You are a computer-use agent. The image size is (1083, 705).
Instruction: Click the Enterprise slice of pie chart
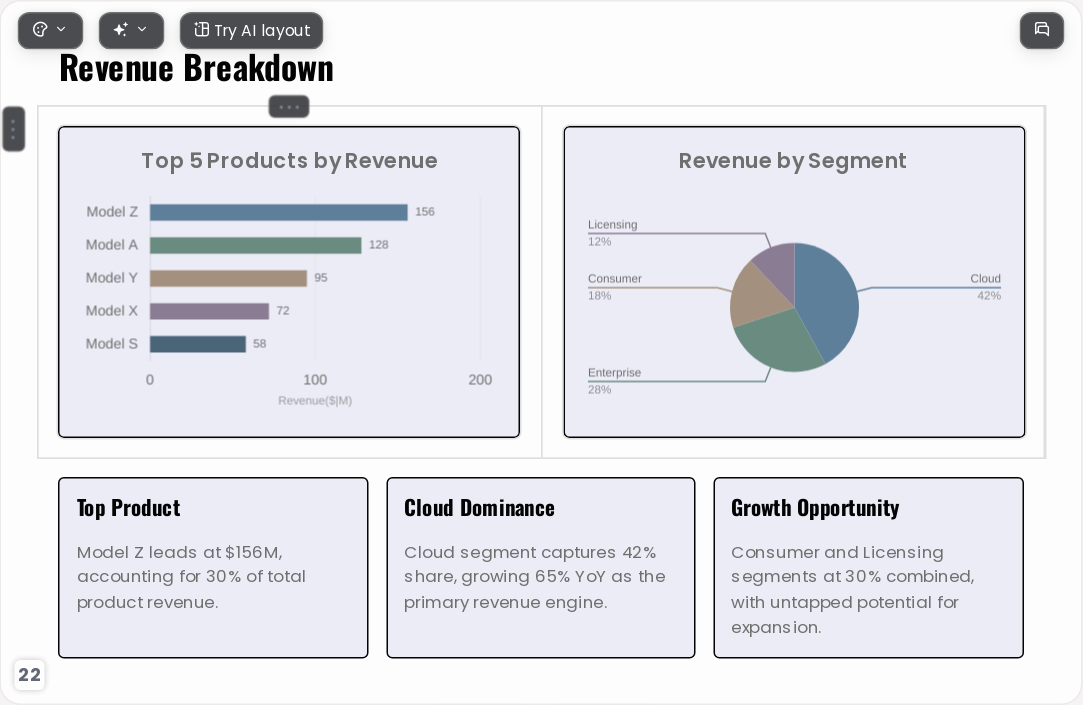coord(780,341)
